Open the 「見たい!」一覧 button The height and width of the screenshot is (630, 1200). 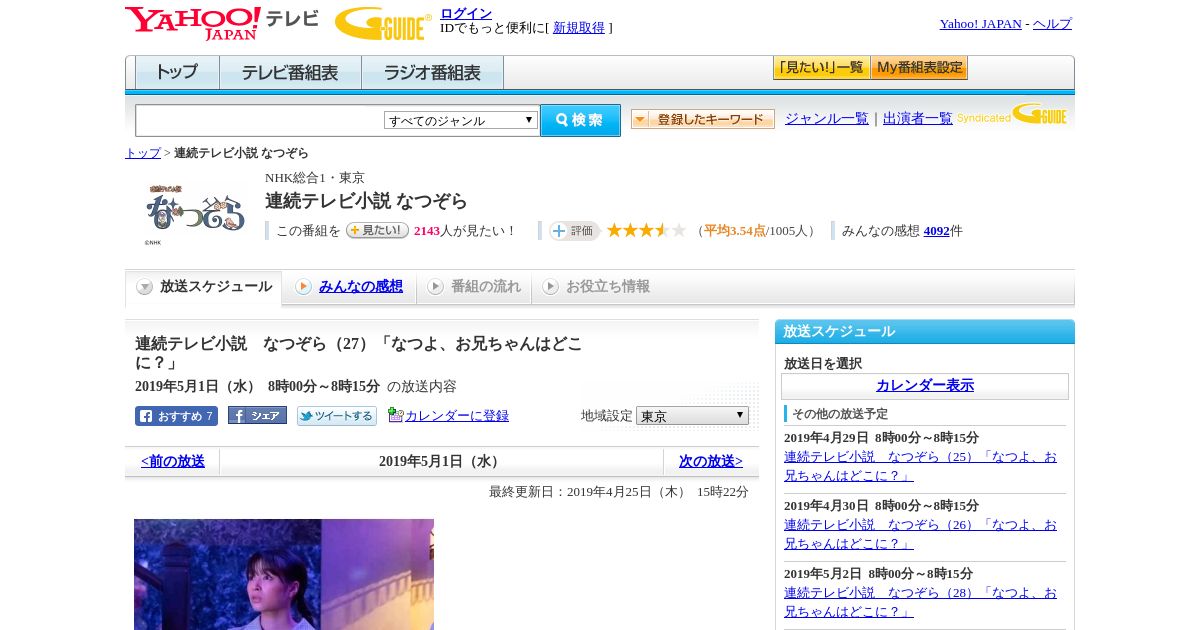tap(821, 68)
